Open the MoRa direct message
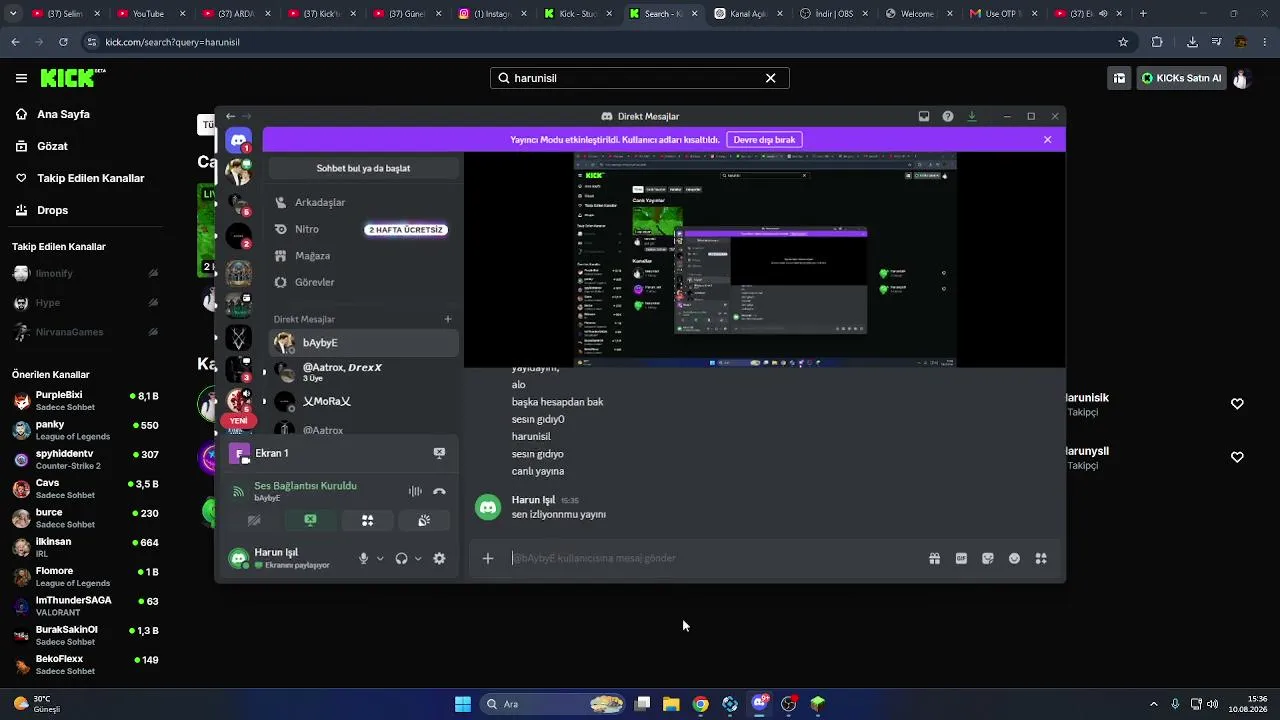This screenshot has height=720, width=1280. [364, 401]
